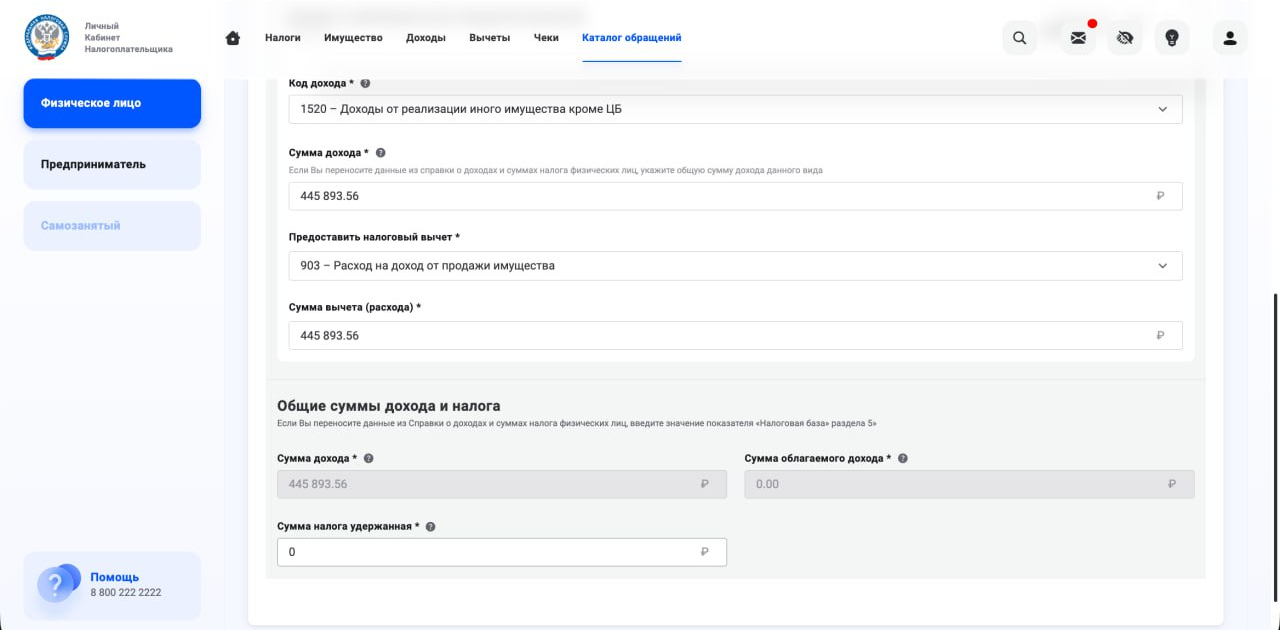Click the Сумма вычета (расхода) input field
The width and height of the screenshot is (1280, 630).
720,336
